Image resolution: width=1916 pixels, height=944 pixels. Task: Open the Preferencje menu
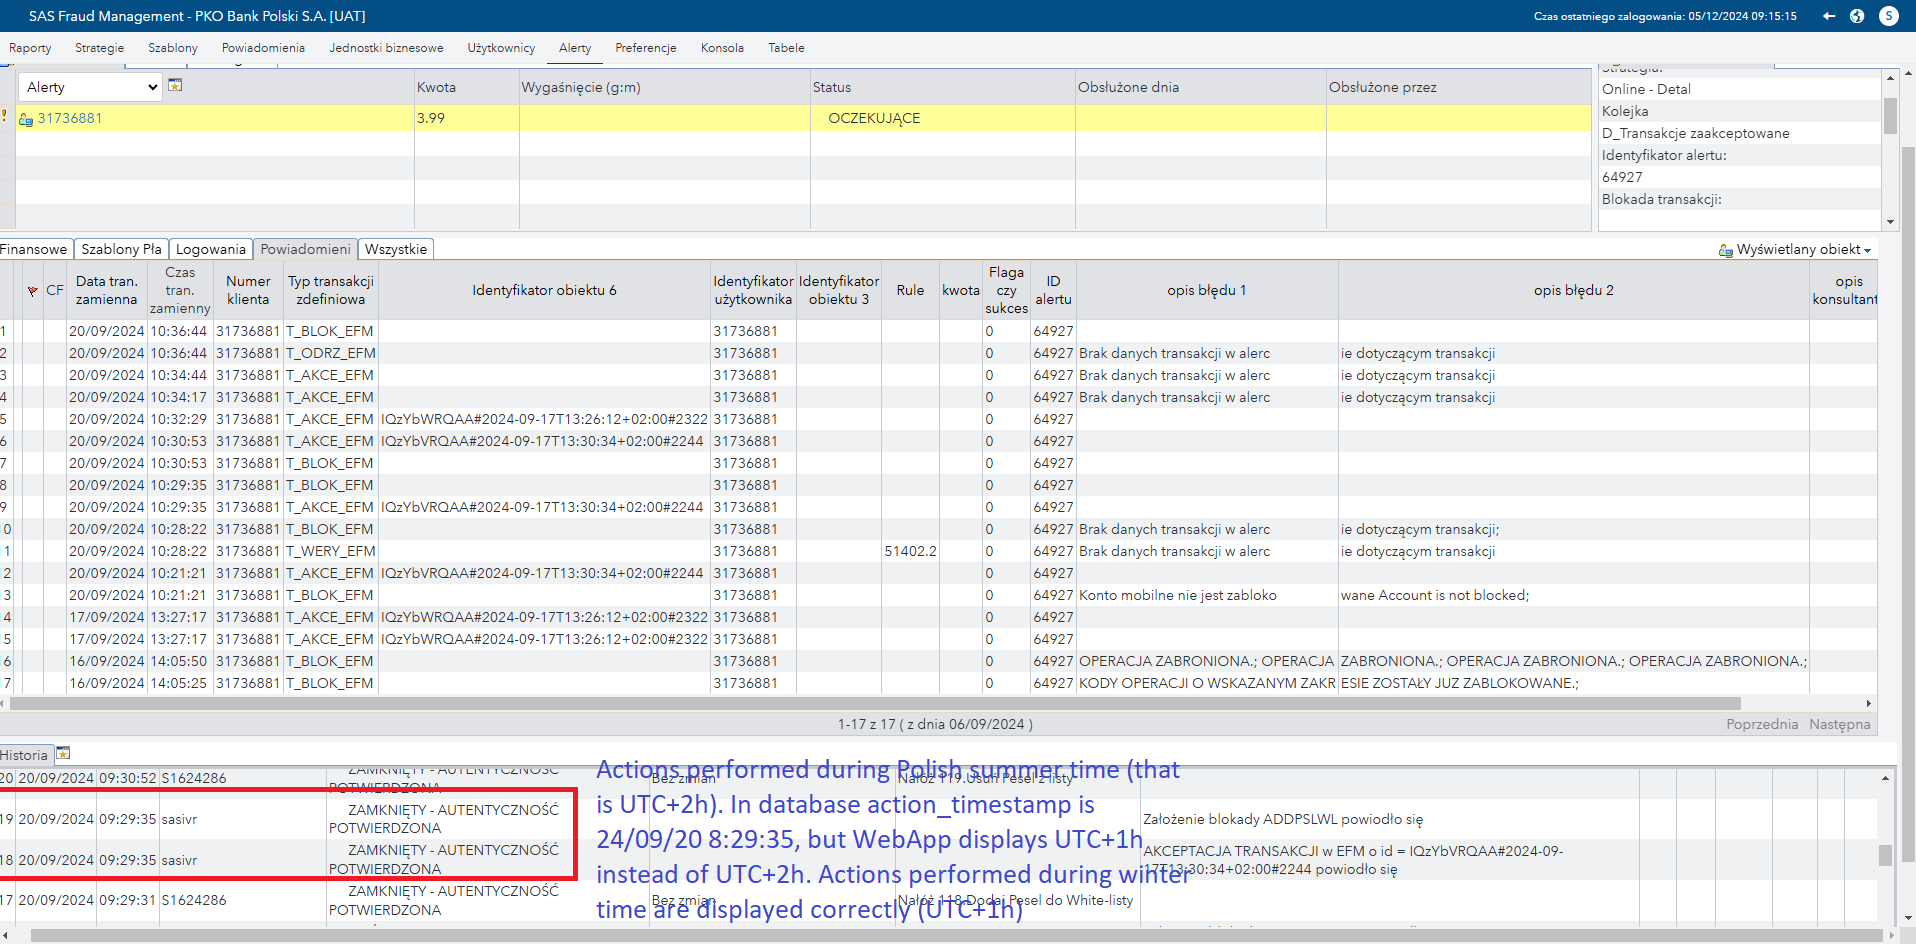click(645, 47)
